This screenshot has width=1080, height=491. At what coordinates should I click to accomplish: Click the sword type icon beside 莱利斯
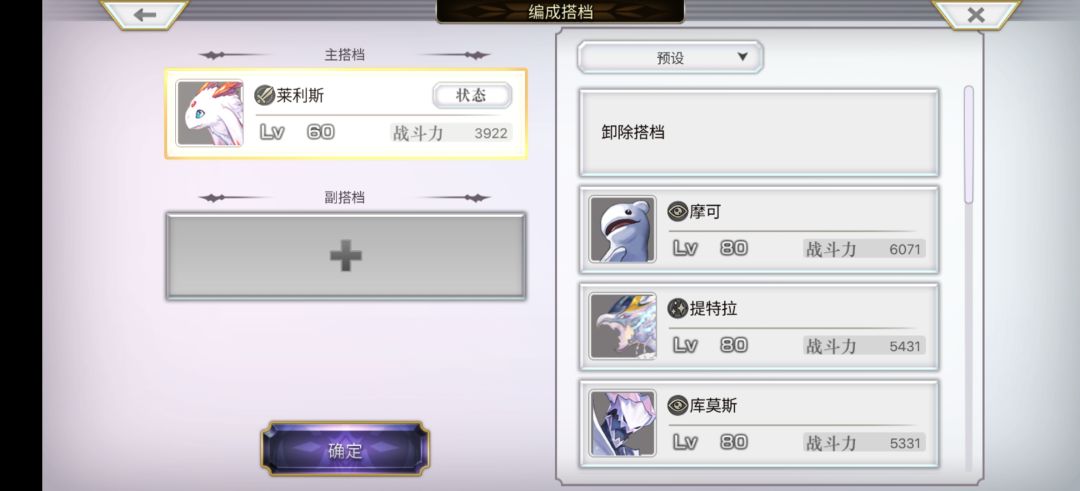[x=264, y=95]
